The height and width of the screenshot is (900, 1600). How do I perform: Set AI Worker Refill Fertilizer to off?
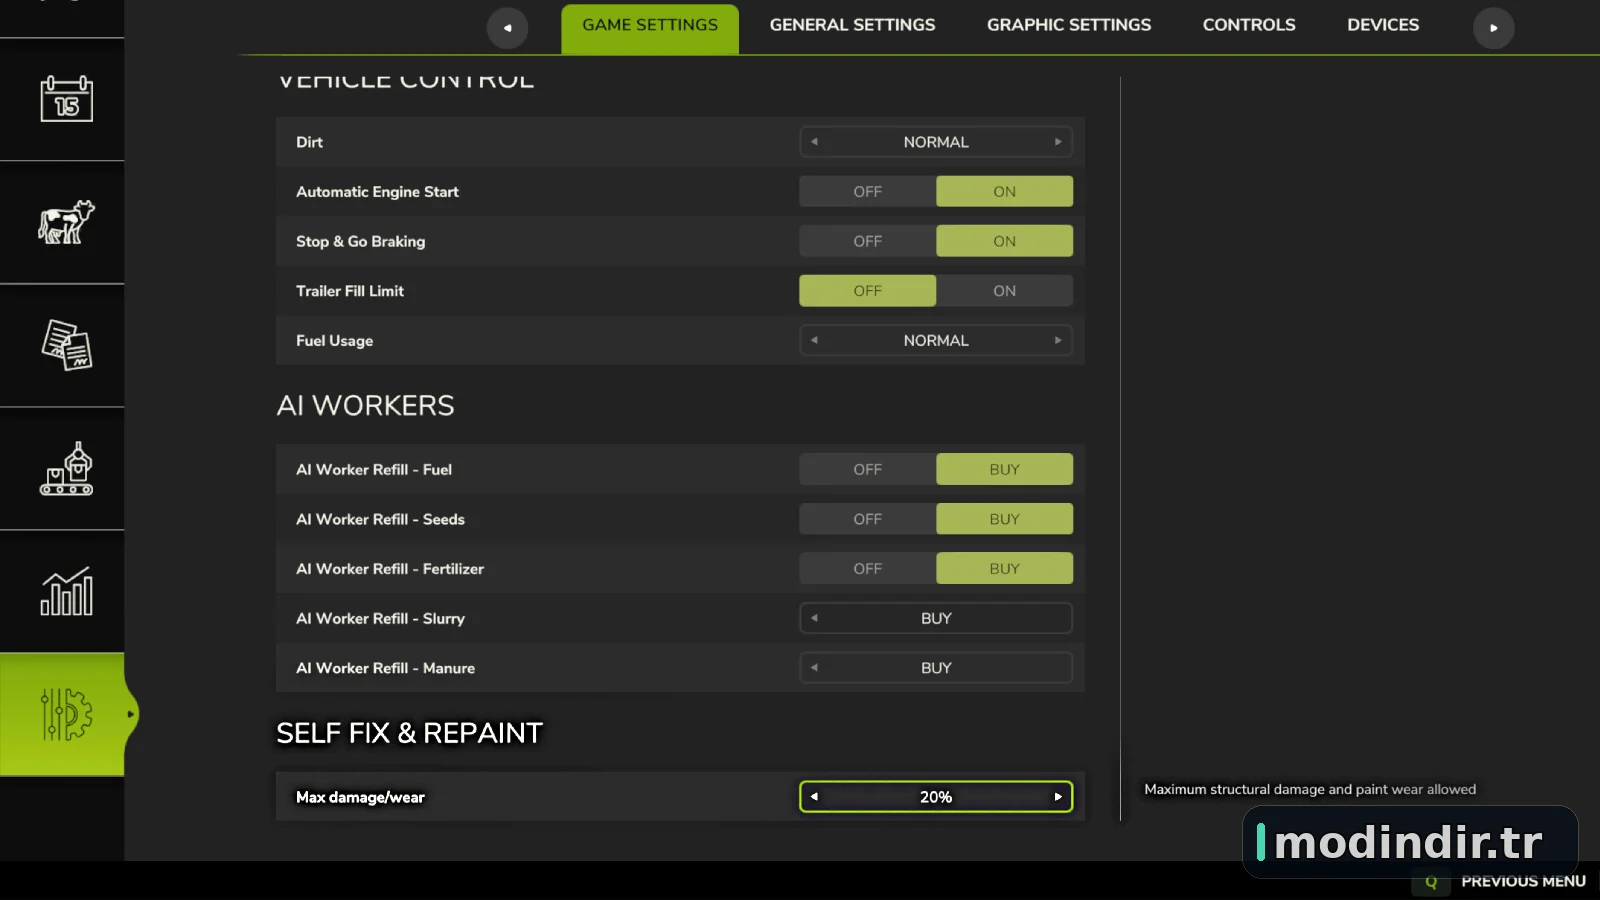pyautogui.click(x=867, y=568)
